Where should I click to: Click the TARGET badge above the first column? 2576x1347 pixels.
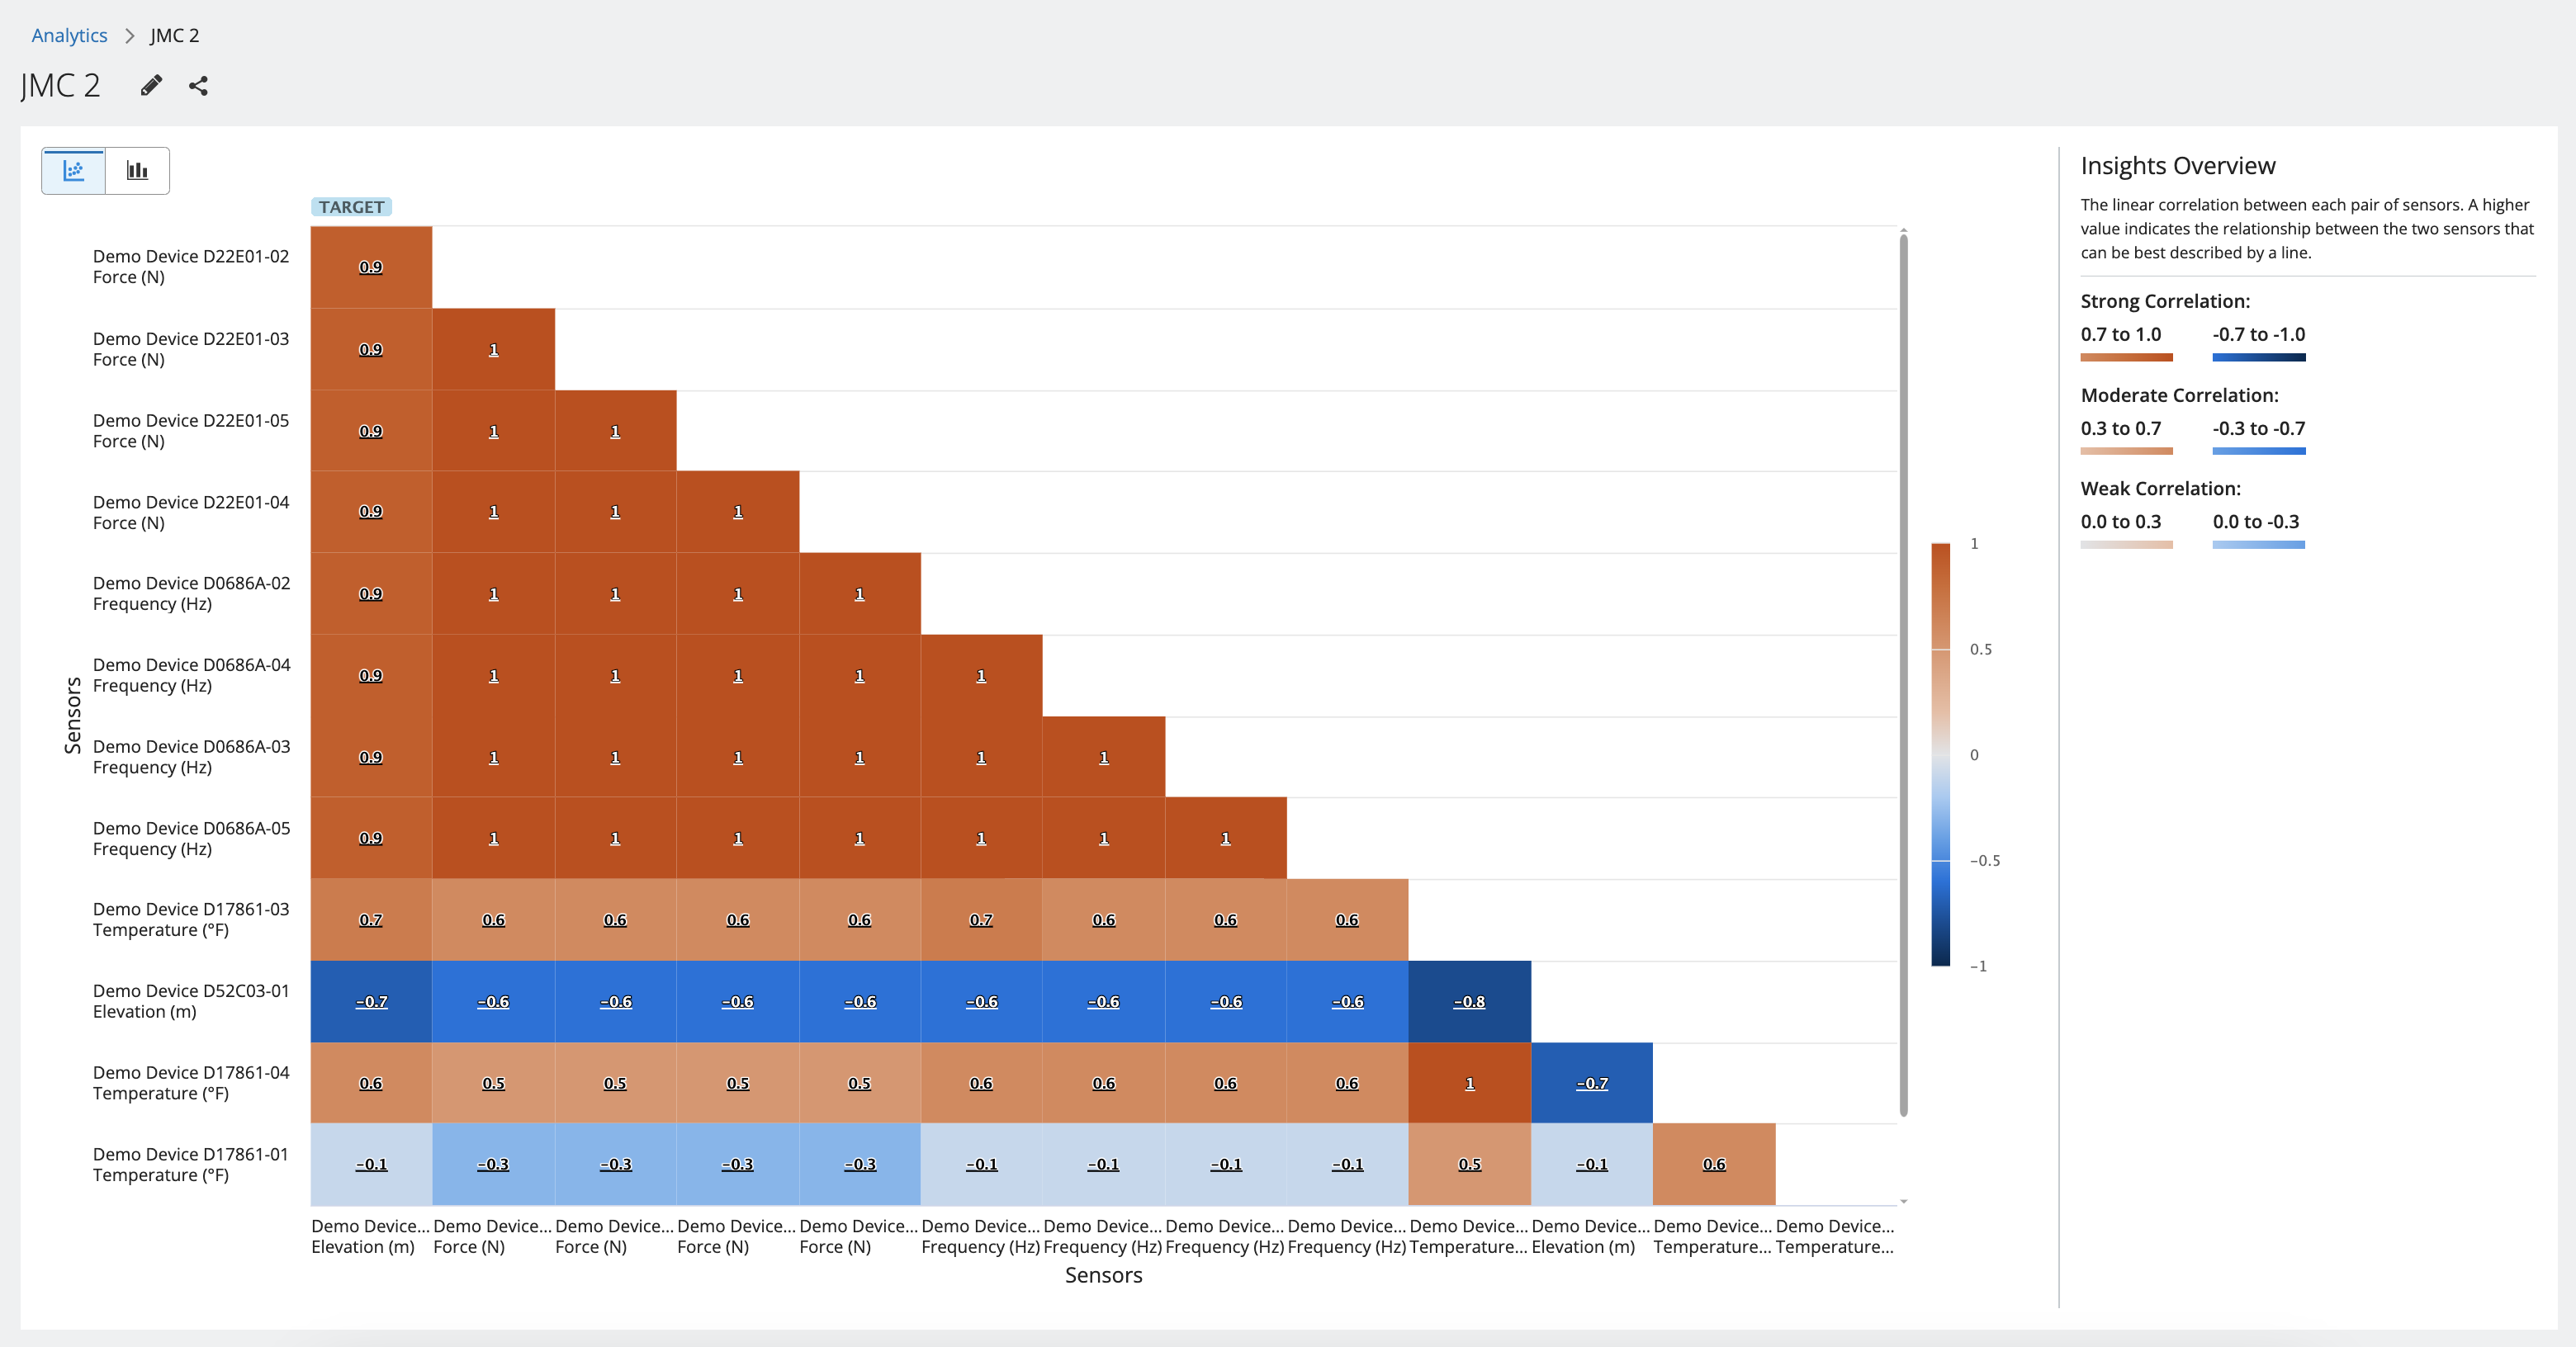coord(351,207)
